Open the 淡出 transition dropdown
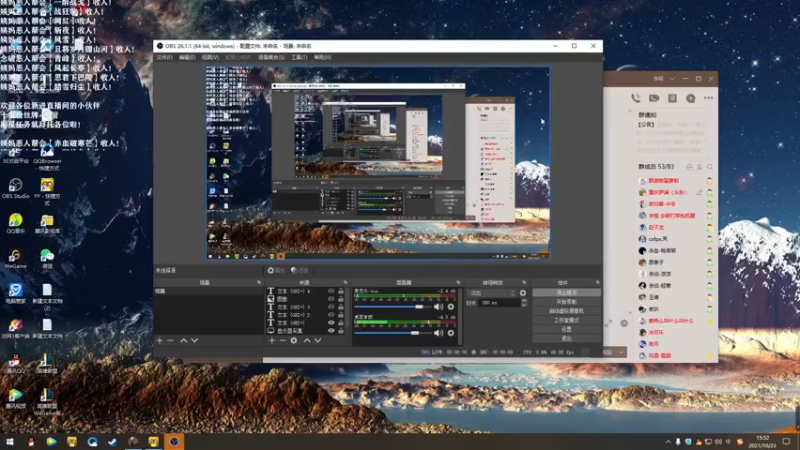Image resolution: width=800 pixels, height=450 pixels. click(x=489, y=293)
